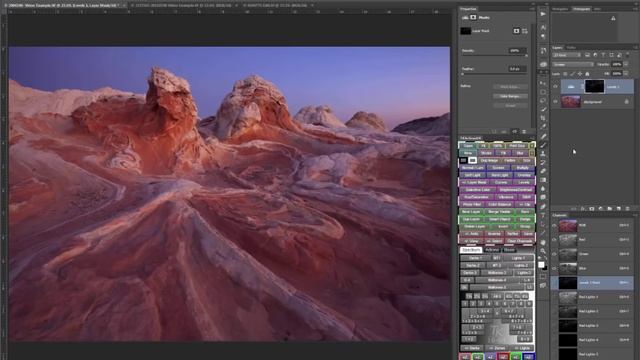Click histogram cache warning triangle
The image size is (640, 360).
tap(613, 18)
